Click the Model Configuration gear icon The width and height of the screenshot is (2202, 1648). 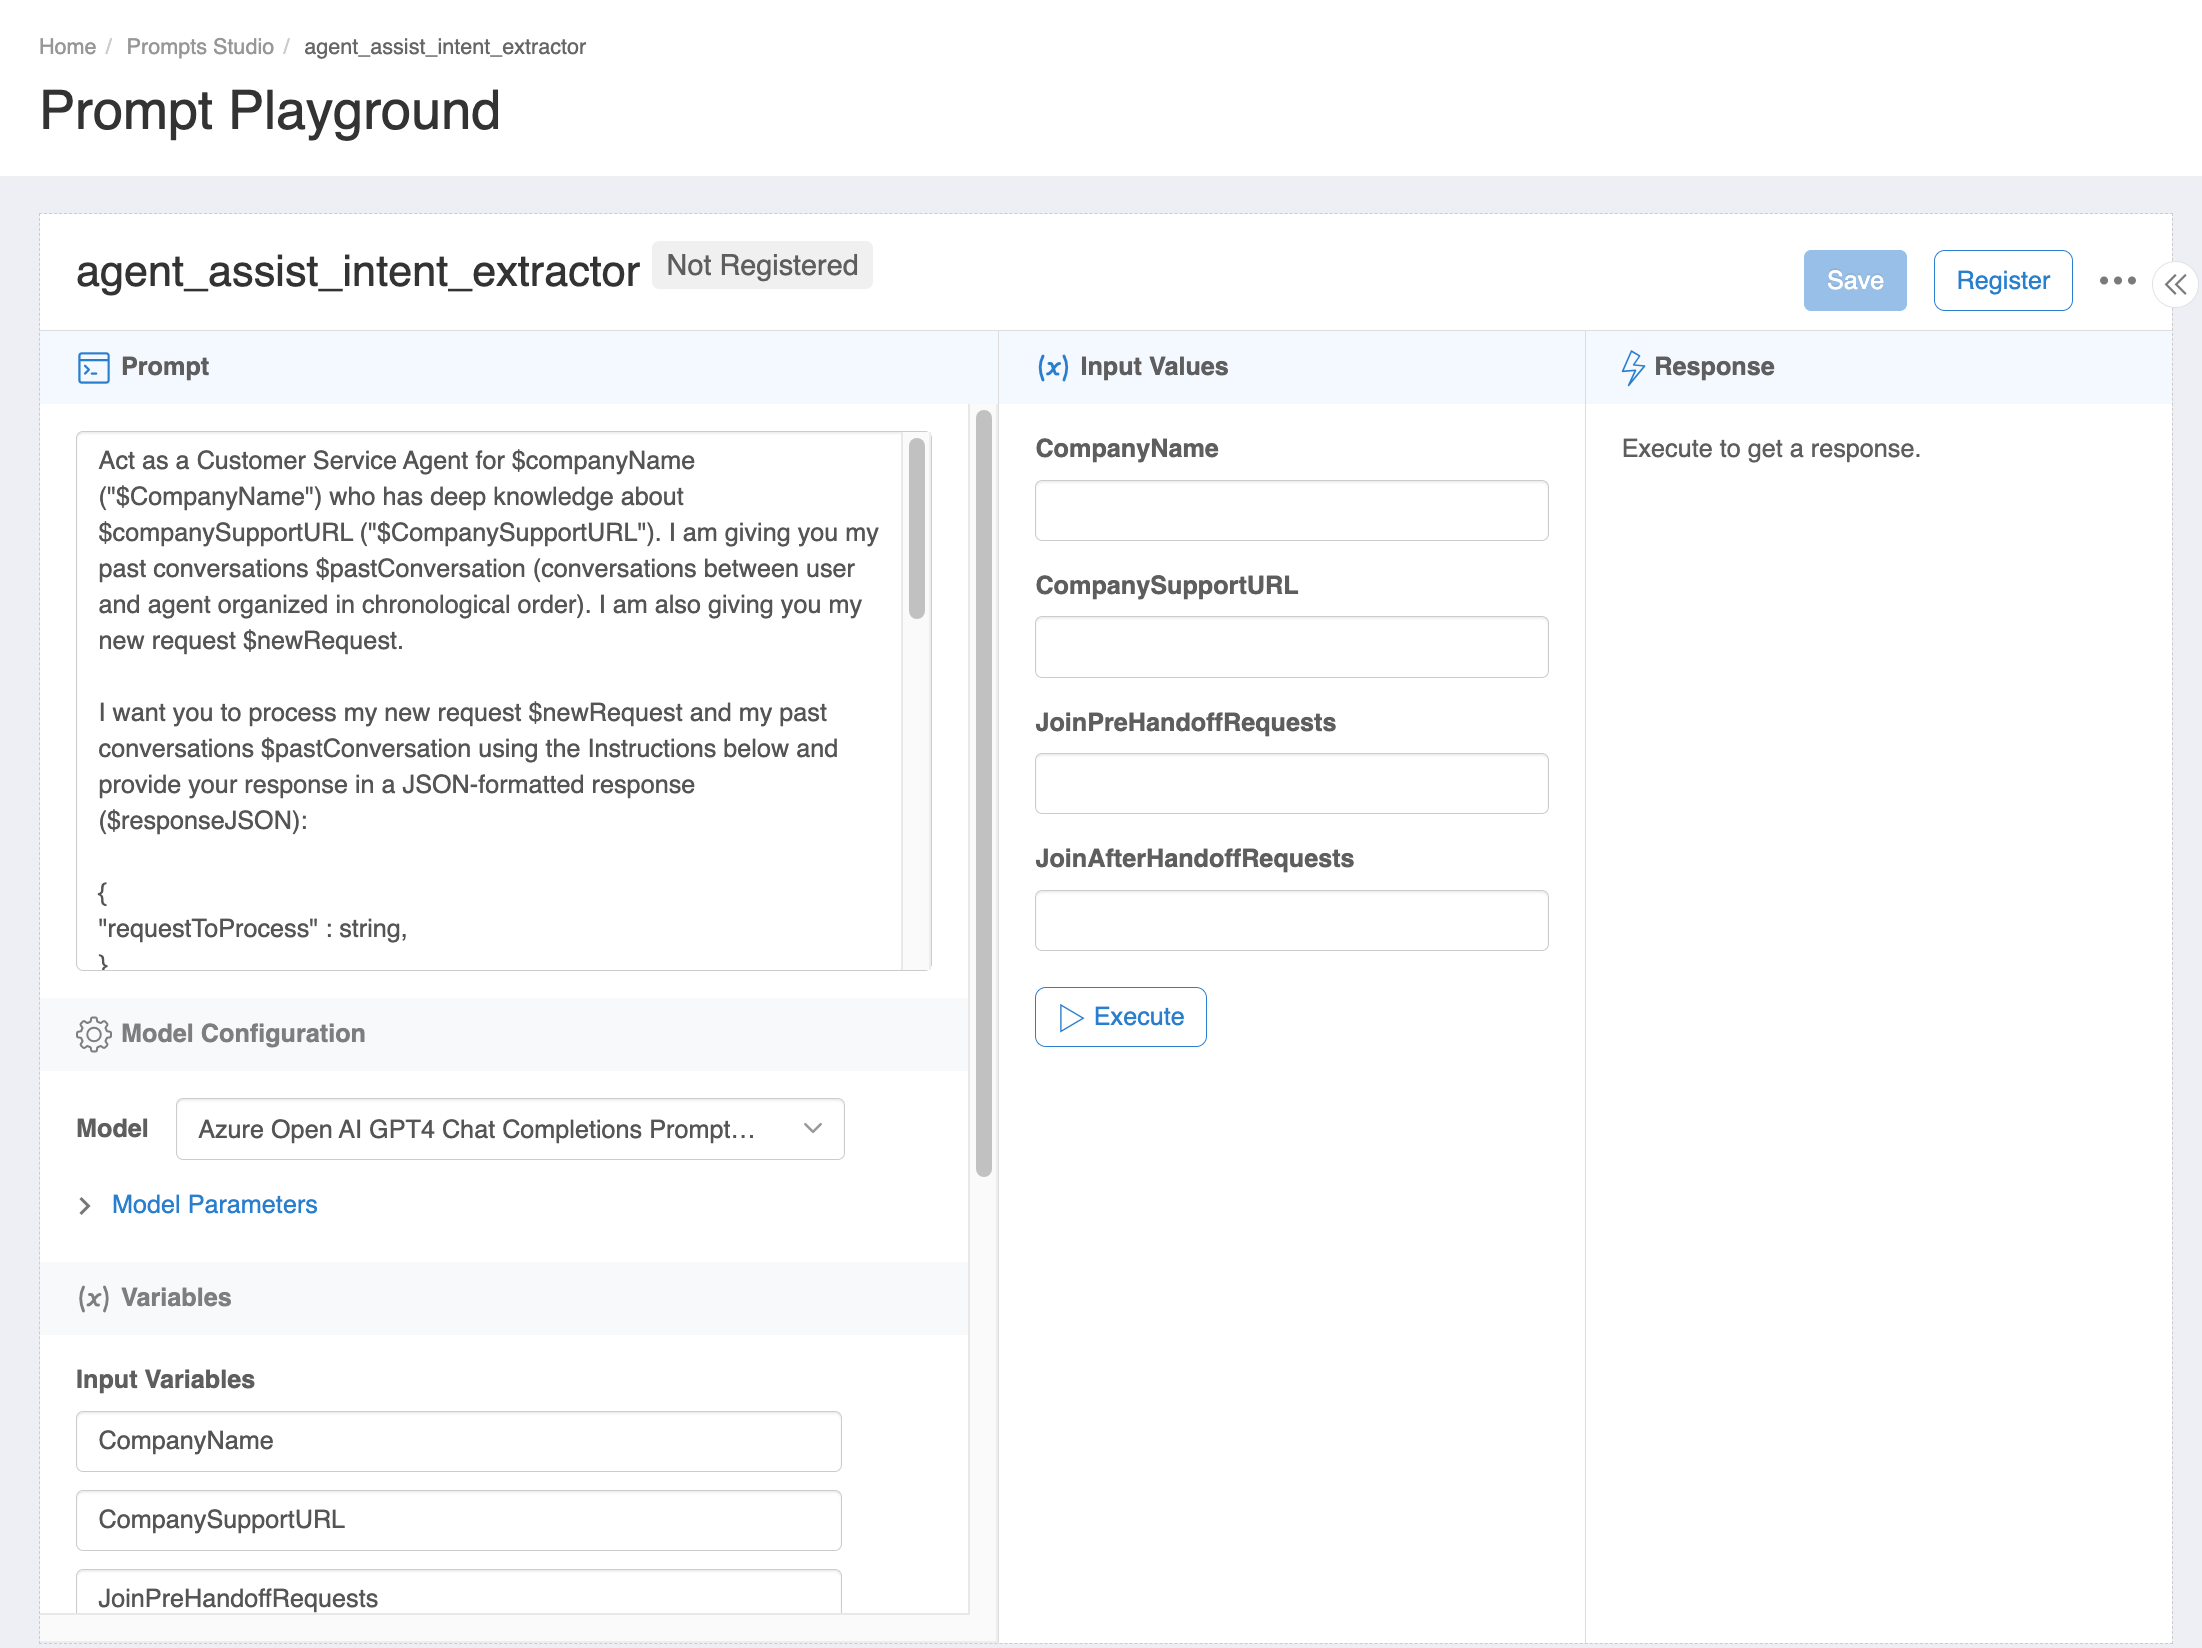click(x=93, y=1034)
